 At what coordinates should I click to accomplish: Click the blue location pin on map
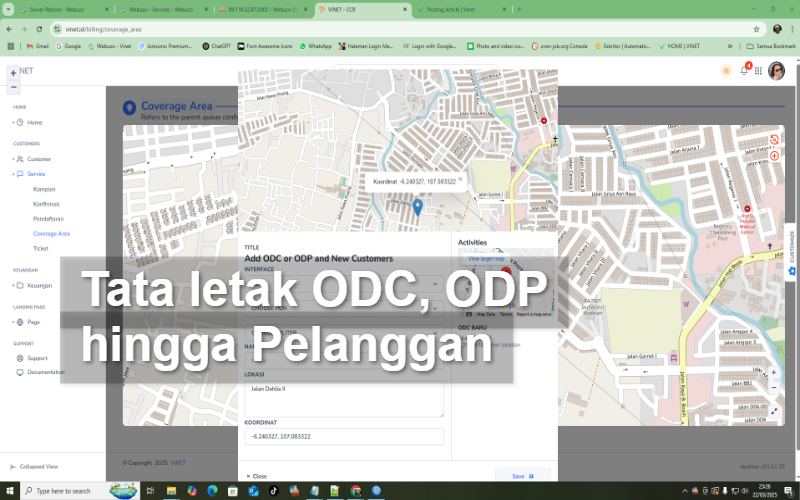(418, 207)
